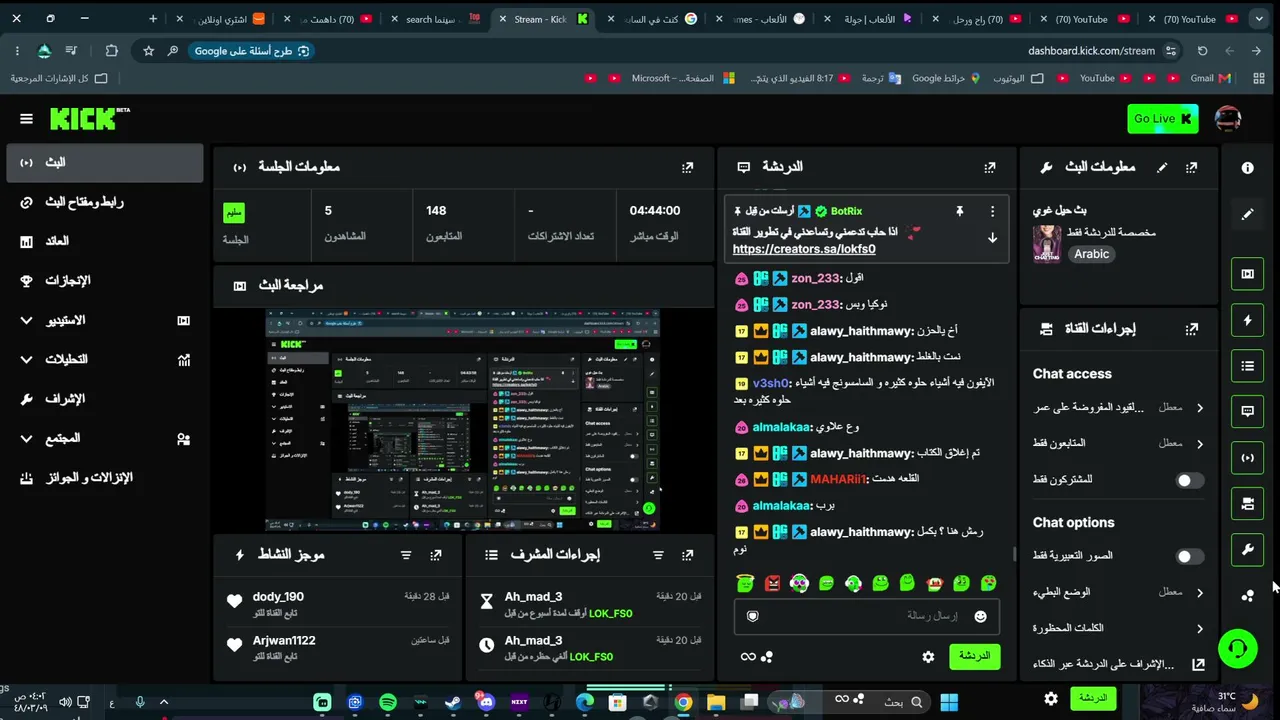The image size is (1280, 720).
Task: Open الكلمات المحظورة banned words settings
Action: coord(1118,628)
